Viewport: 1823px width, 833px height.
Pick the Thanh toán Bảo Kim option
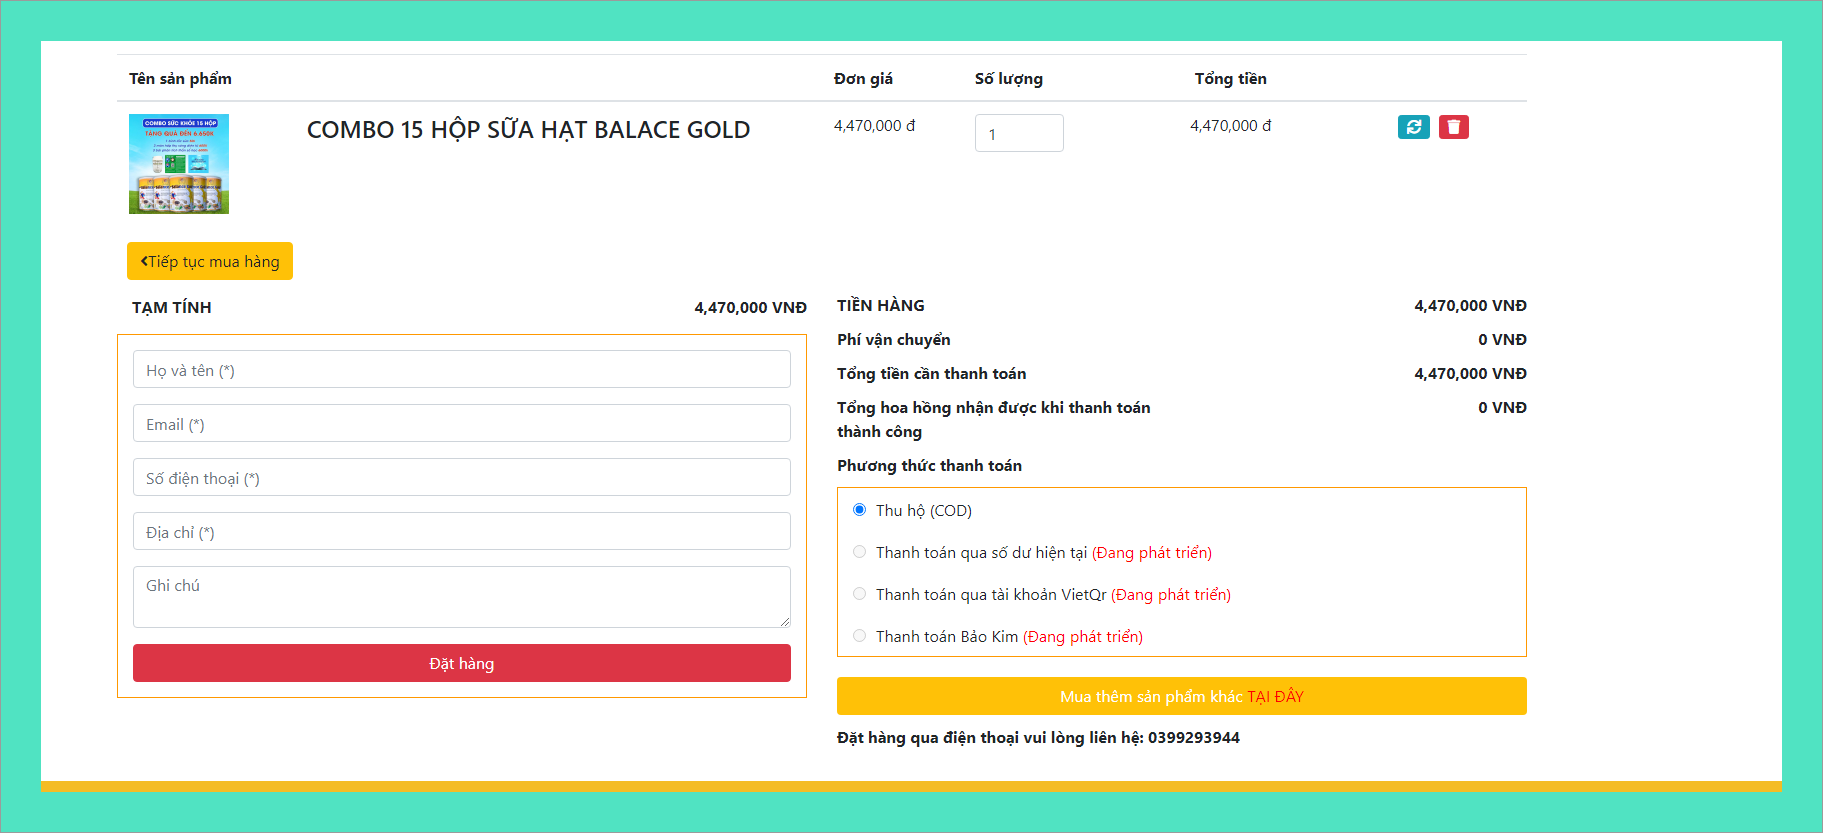pos(859,636)
